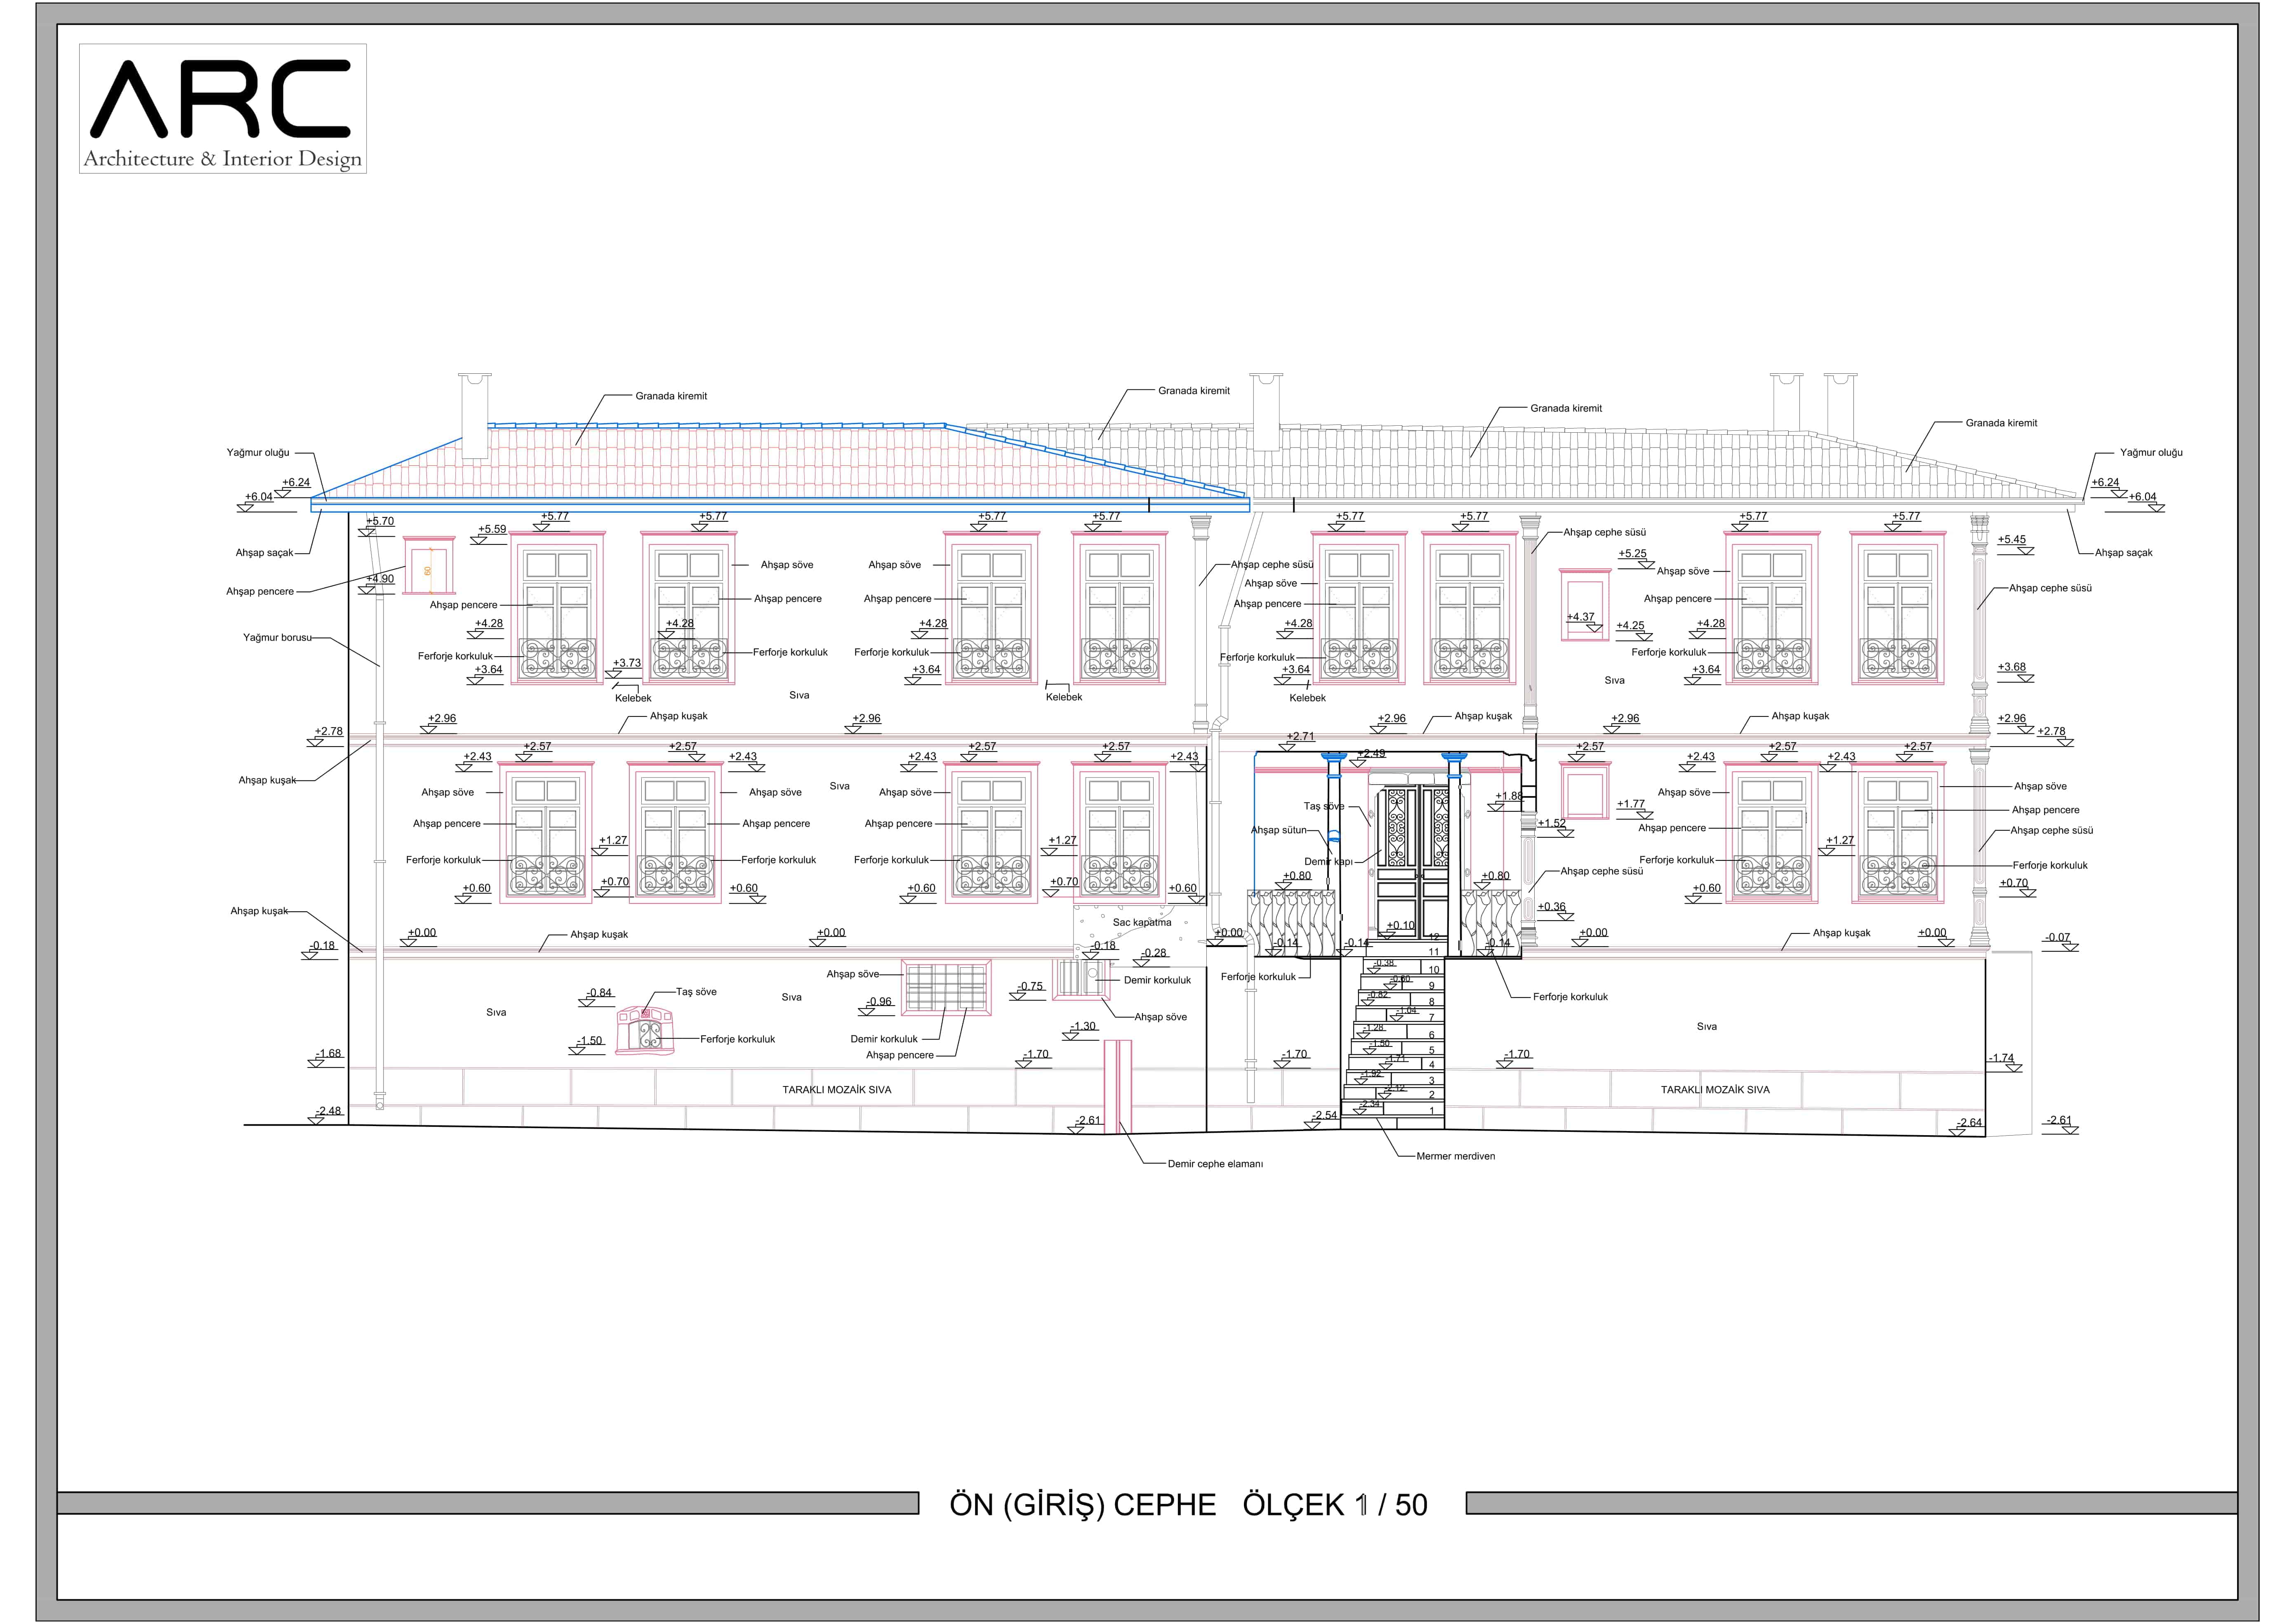Select stair step number '7'
Image resolution: width=2296 pixels, height=1624 pixels.
click(x=1431, y=1018)
